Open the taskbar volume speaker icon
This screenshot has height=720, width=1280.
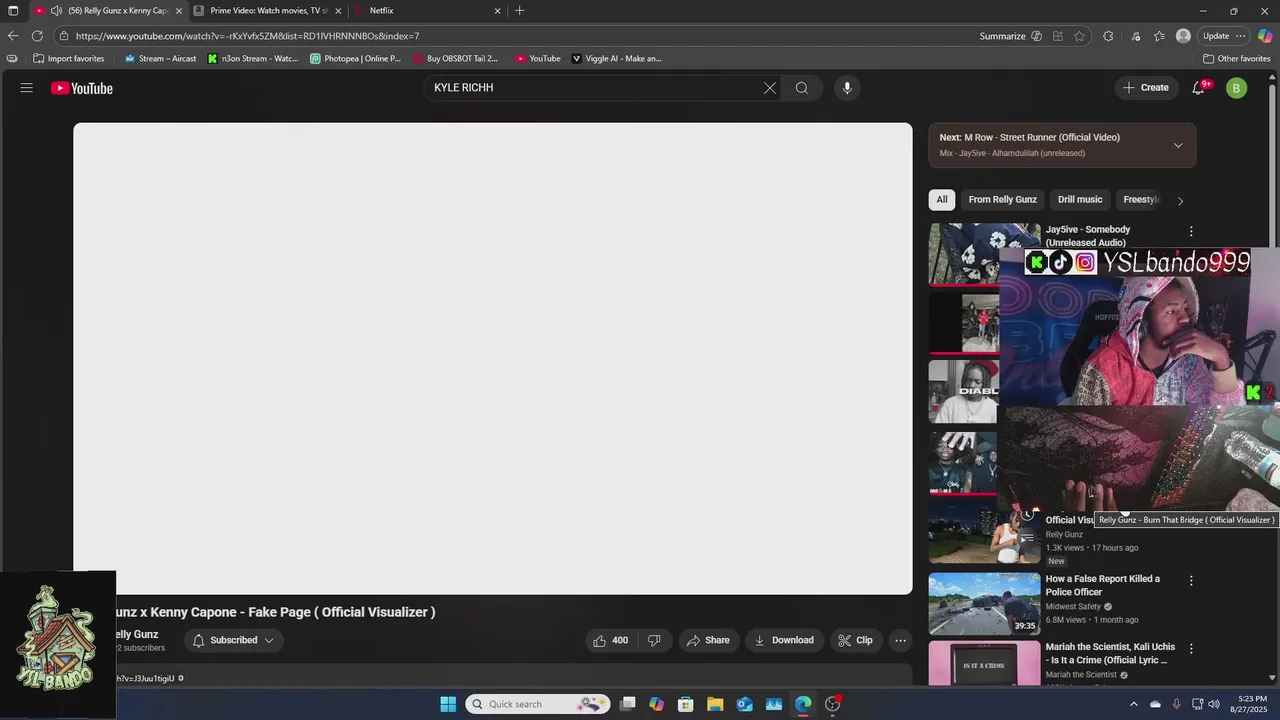click(1214, 704)
